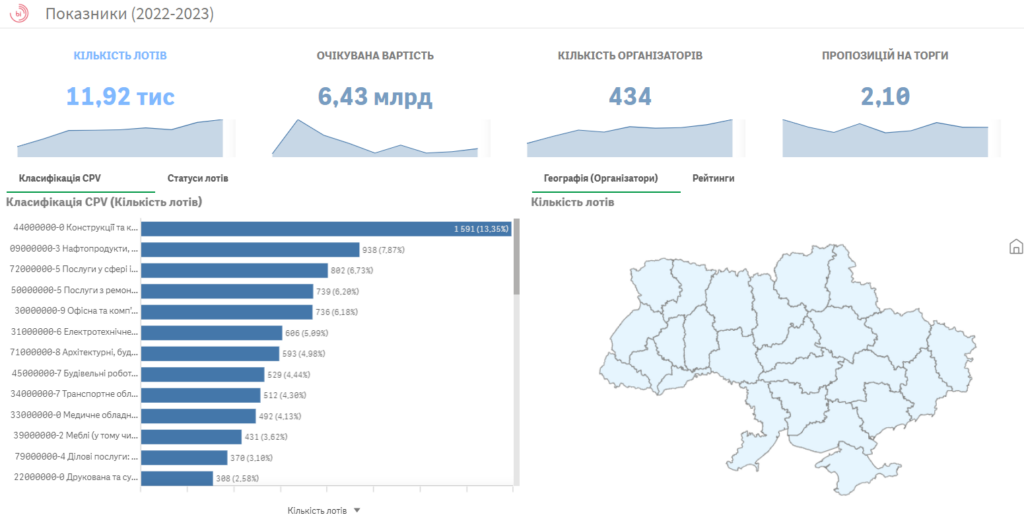Click the Кількість лотів KPI heading
Screen dimensions: 1024x519
119,55
